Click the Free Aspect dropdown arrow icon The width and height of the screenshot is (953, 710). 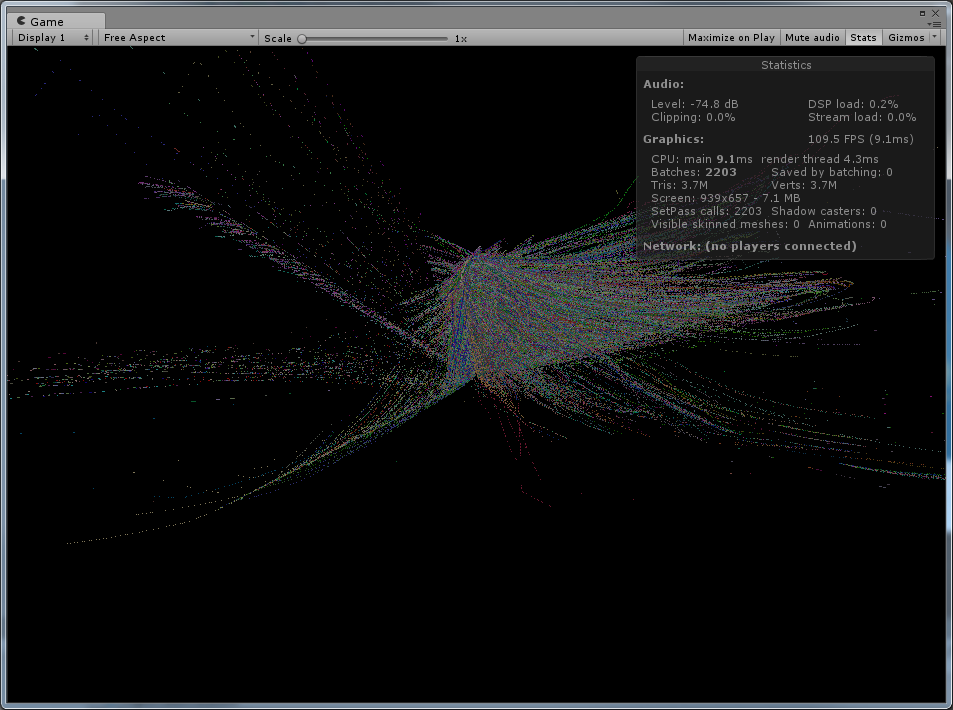251,37
